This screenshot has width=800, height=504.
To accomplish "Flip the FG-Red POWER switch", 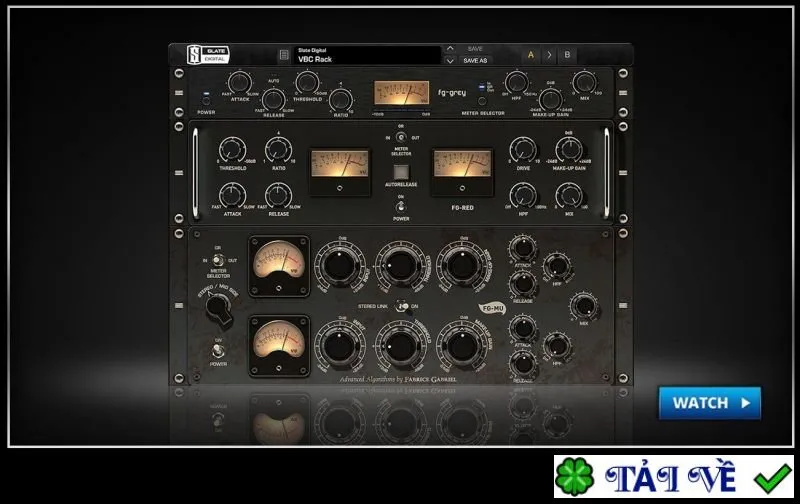I will pos(401,207).
